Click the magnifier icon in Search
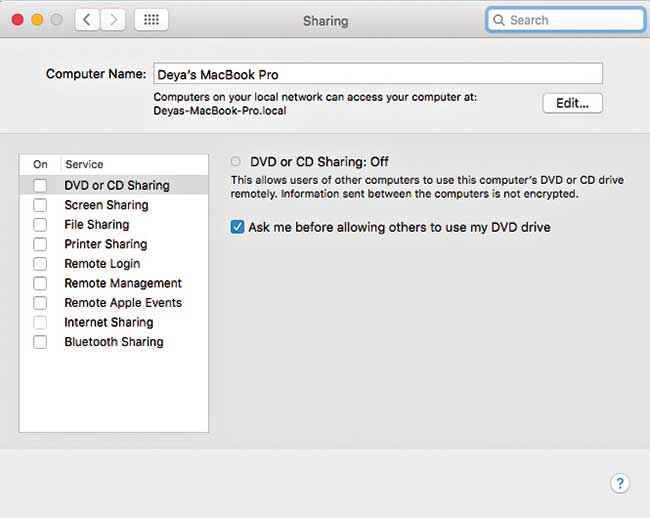Image resolution: width=650 pixels, height=518 pixels. 499,20
